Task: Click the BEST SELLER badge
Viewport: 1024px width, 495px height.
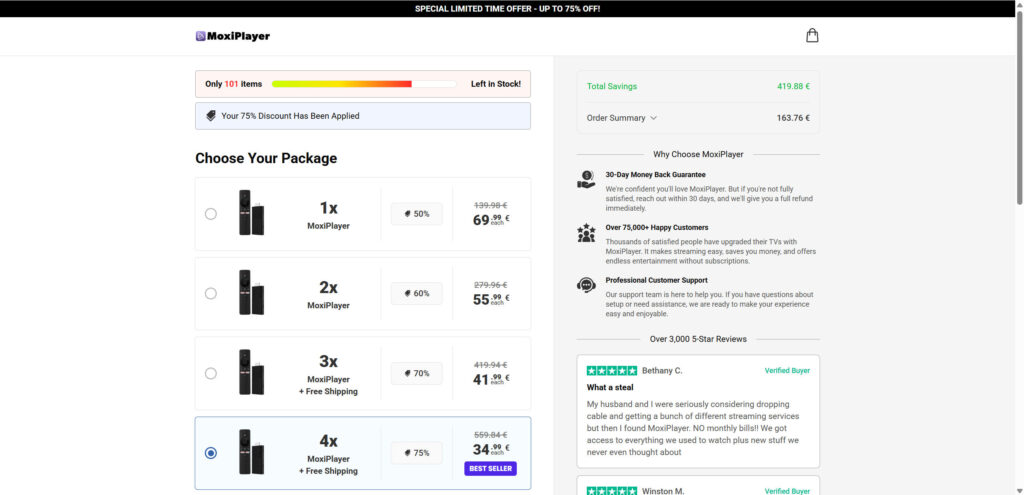Action: point(490,468)
